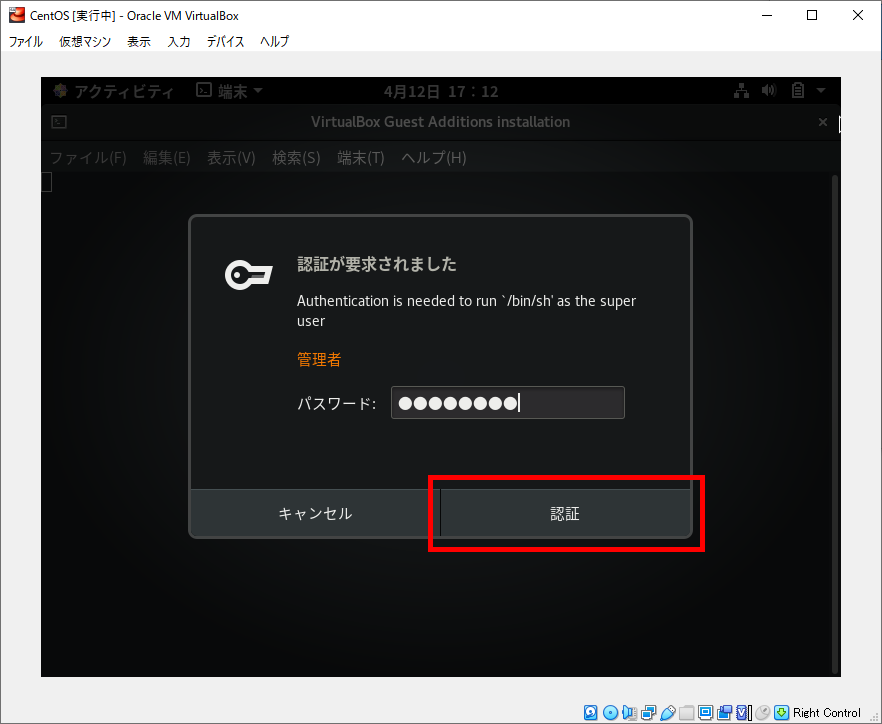Open terminal 編集(E) menu
Image resolution: width=882 pixels, height=724 pixels.
(166, 158)
